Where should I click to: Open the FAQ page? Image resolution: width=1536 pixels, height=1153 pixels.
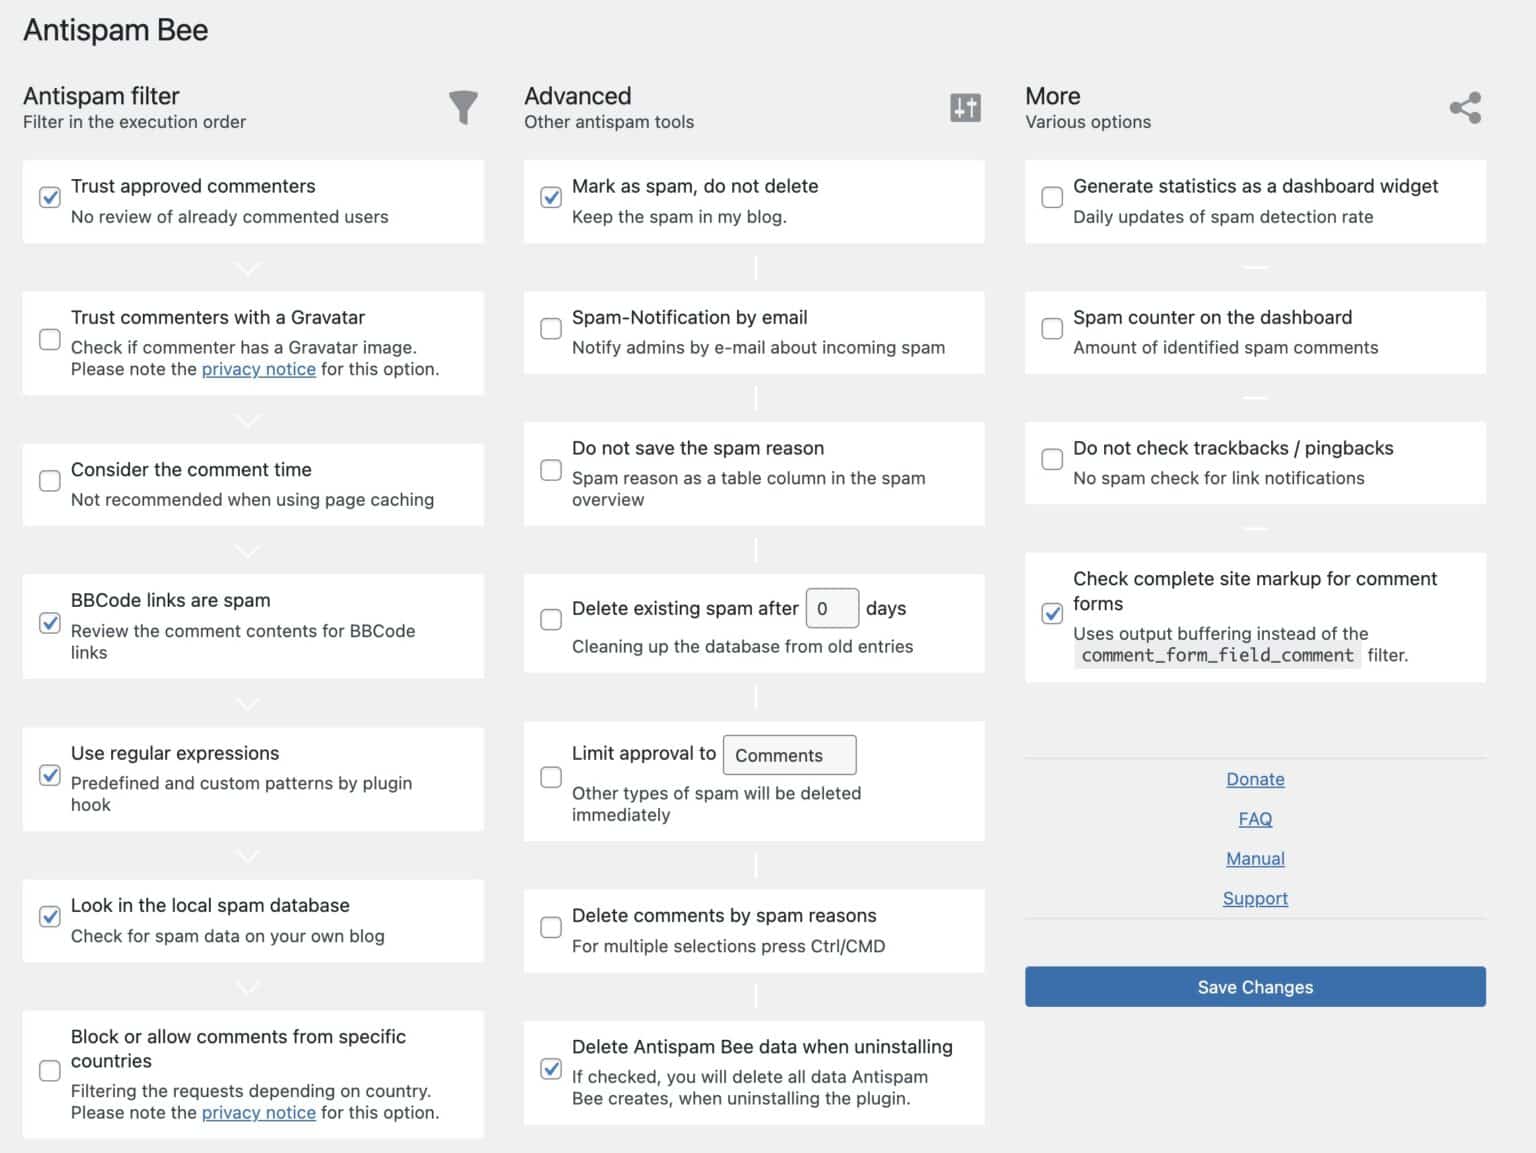[x=1255, y=818]
